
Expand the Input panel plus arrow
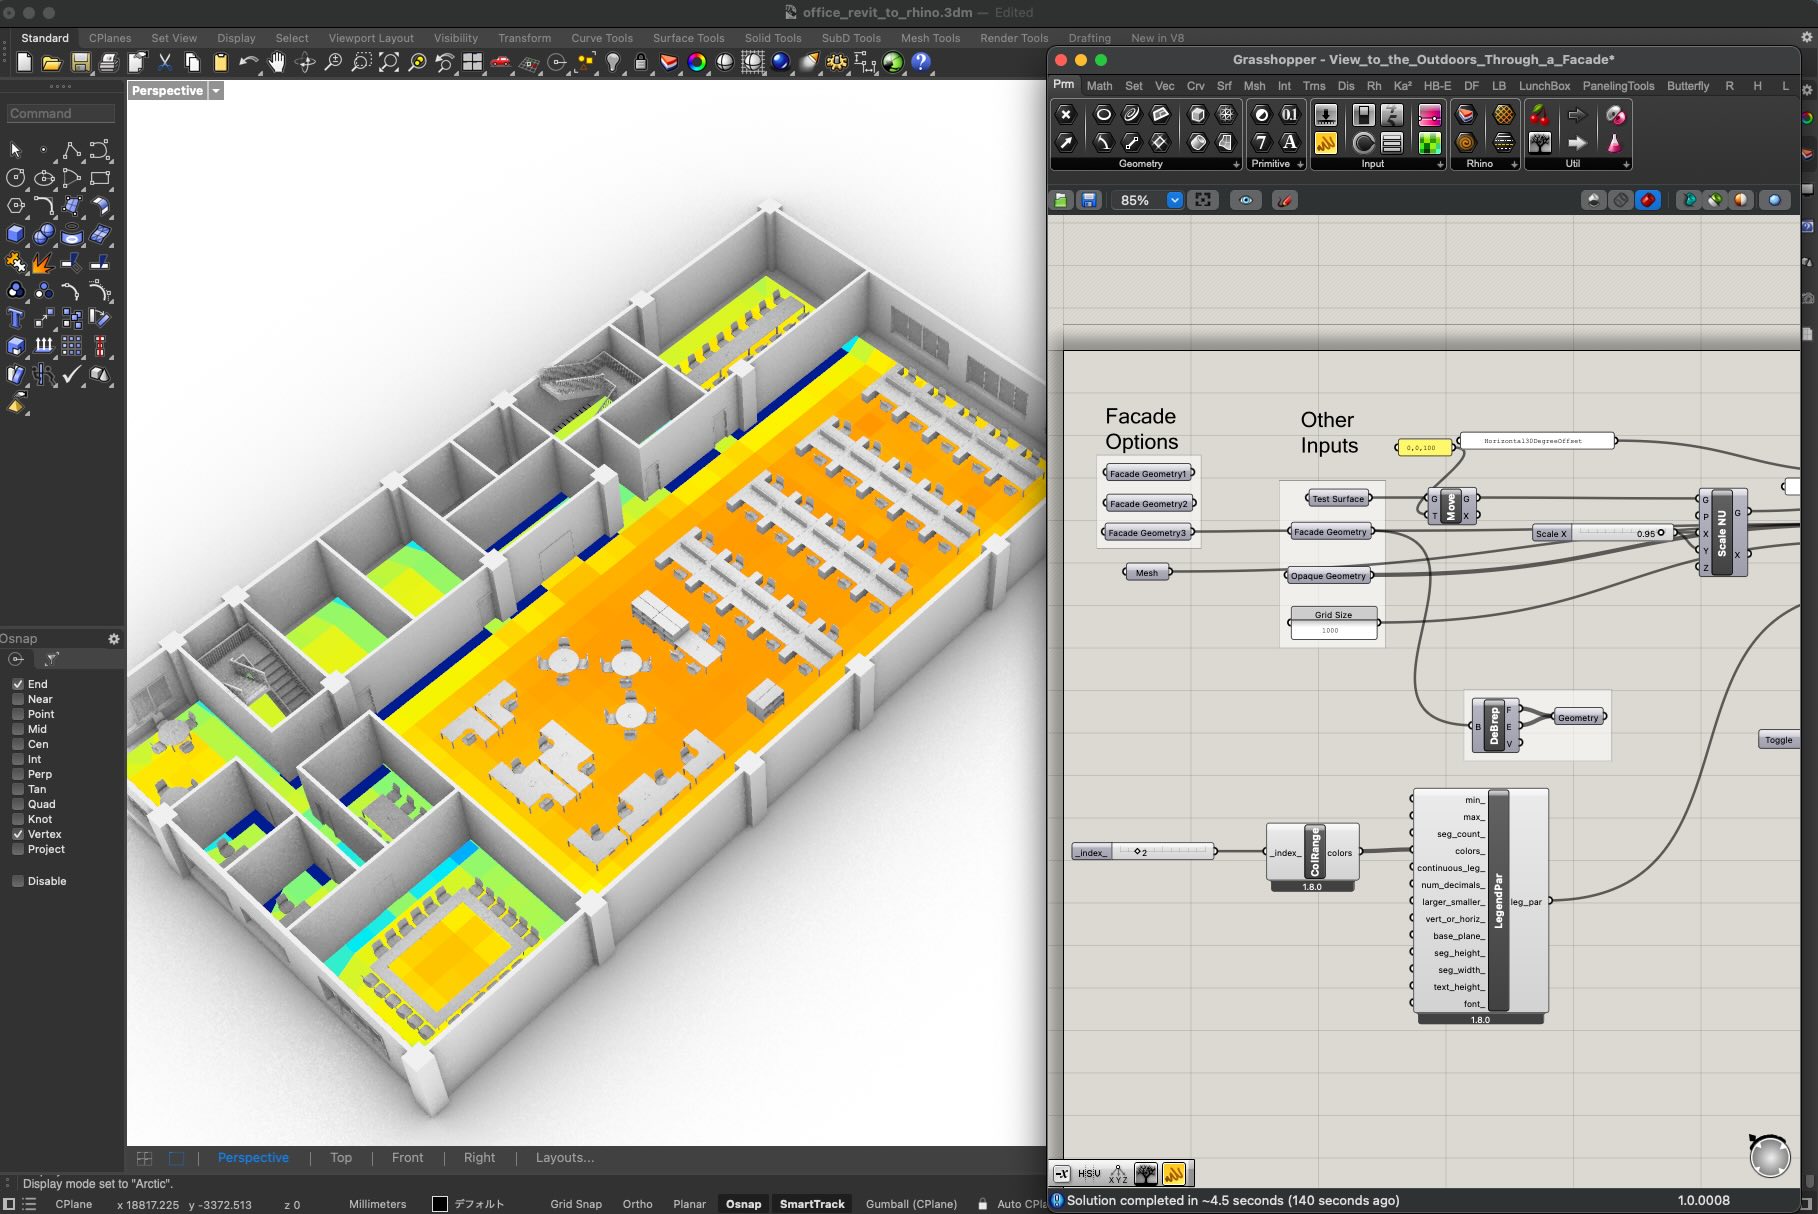pyautogui.click(x=1440, y=164)
